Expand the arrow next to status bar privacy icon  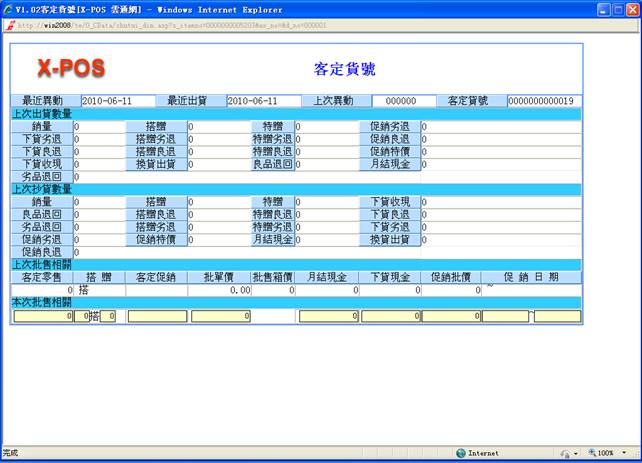pyautogui.click(x=575, y=453)
